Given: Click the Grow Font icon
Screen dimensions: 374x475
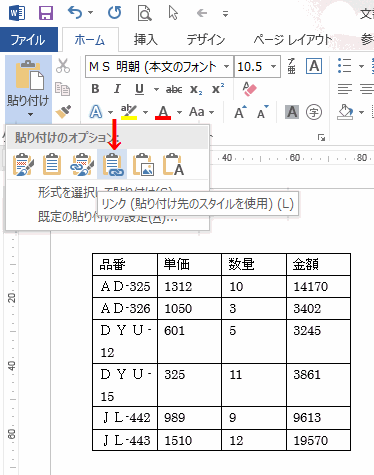Looking at the screenshot, I should (240, 112).
